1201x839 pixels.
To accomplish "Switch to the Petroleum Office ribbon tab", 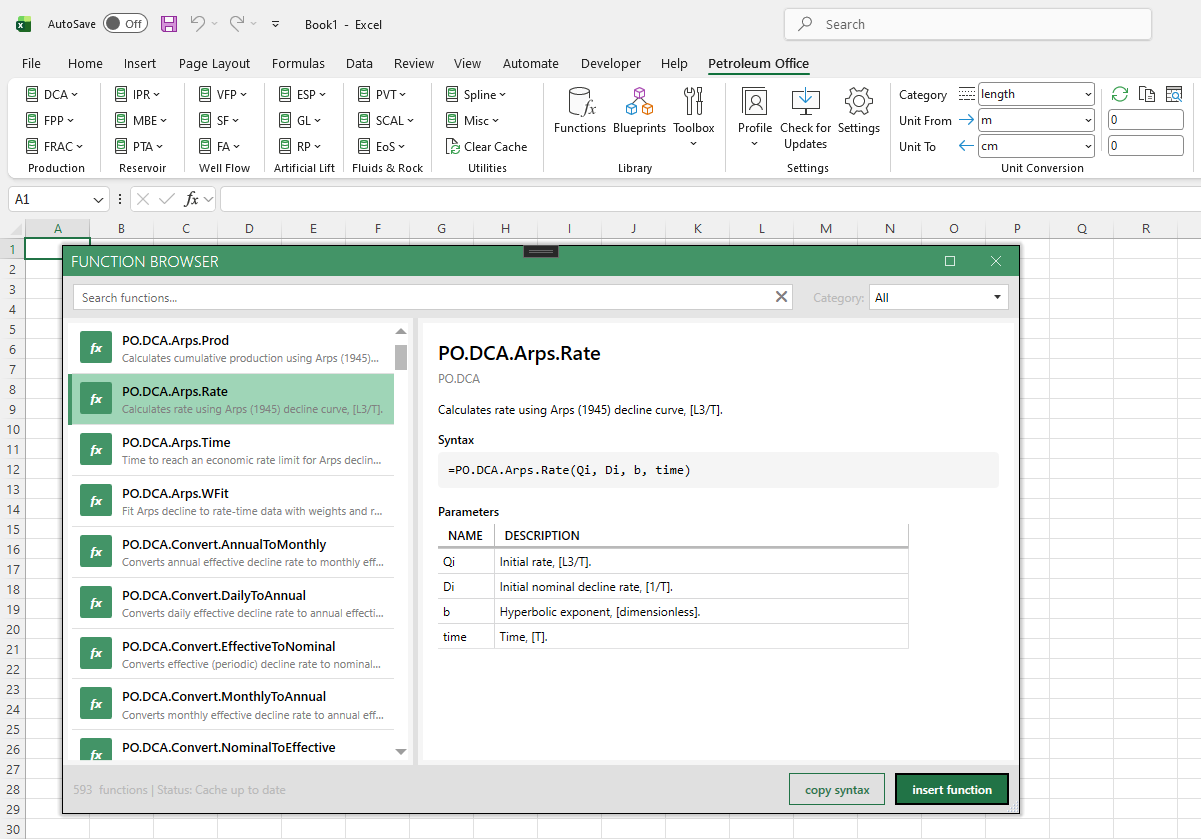I will (758, 63).
